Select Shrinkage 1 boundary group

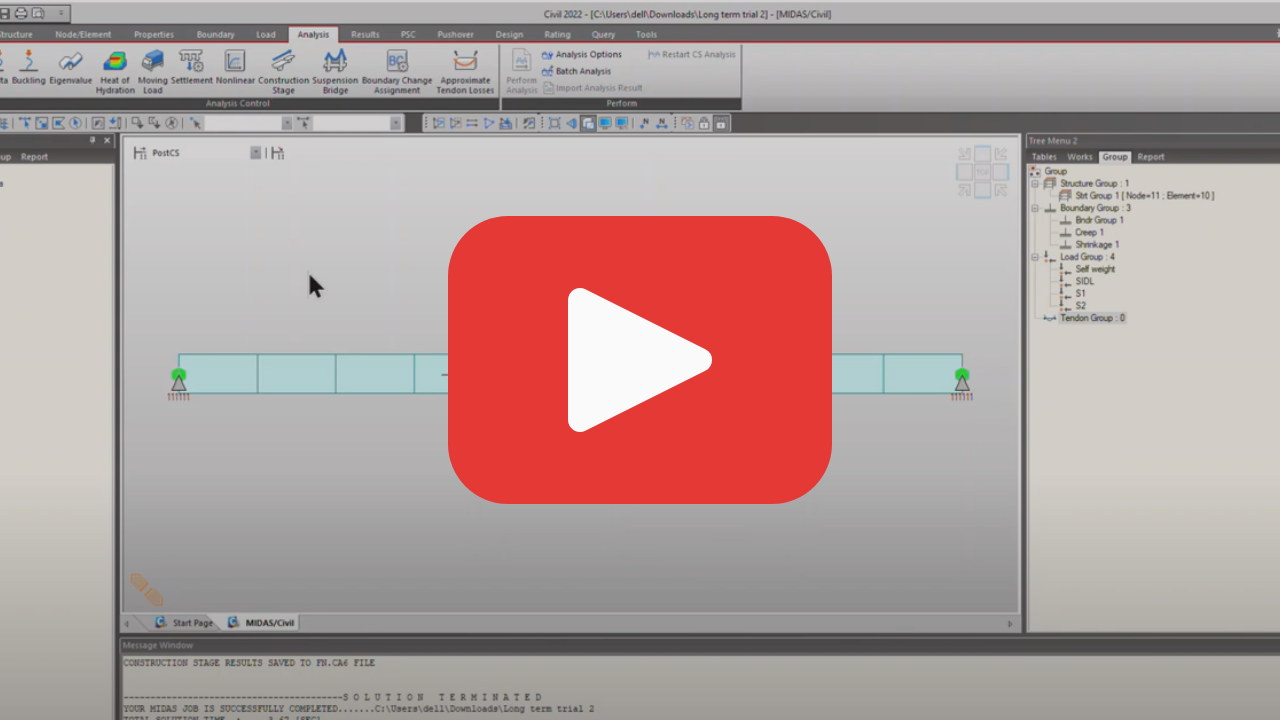(1097, 244)
